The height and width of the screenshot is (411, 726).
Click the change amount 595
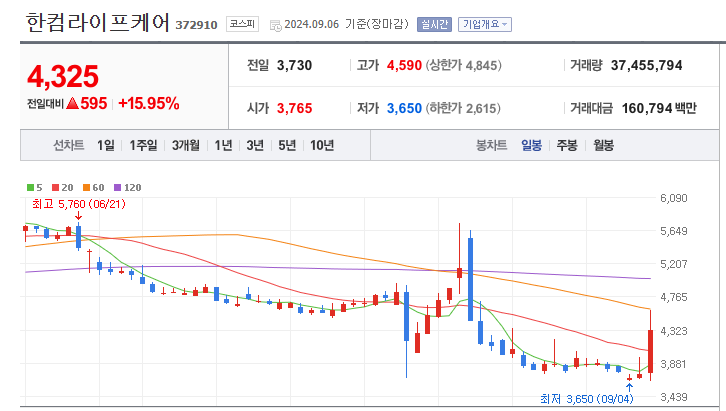(94, 103)
